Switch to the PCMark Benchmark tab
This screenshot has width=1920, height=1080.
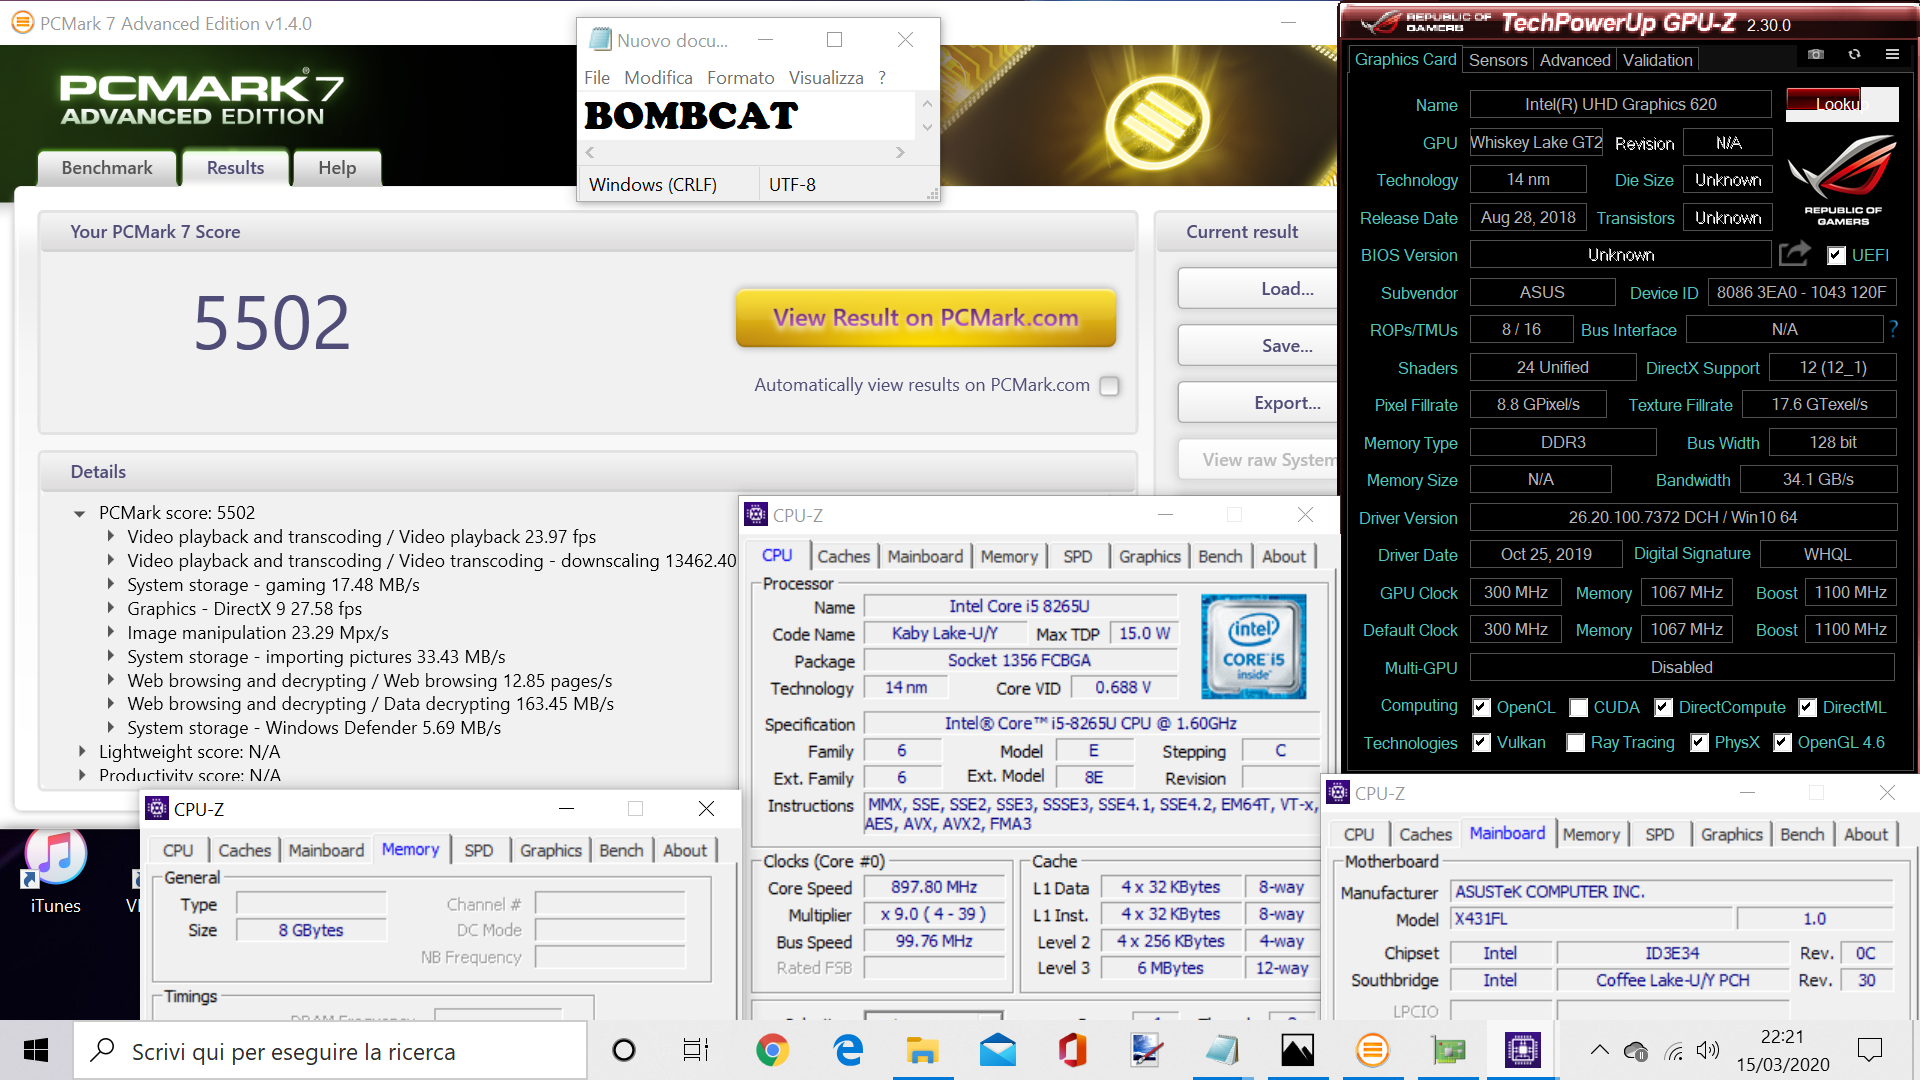[x=107, y=168]
